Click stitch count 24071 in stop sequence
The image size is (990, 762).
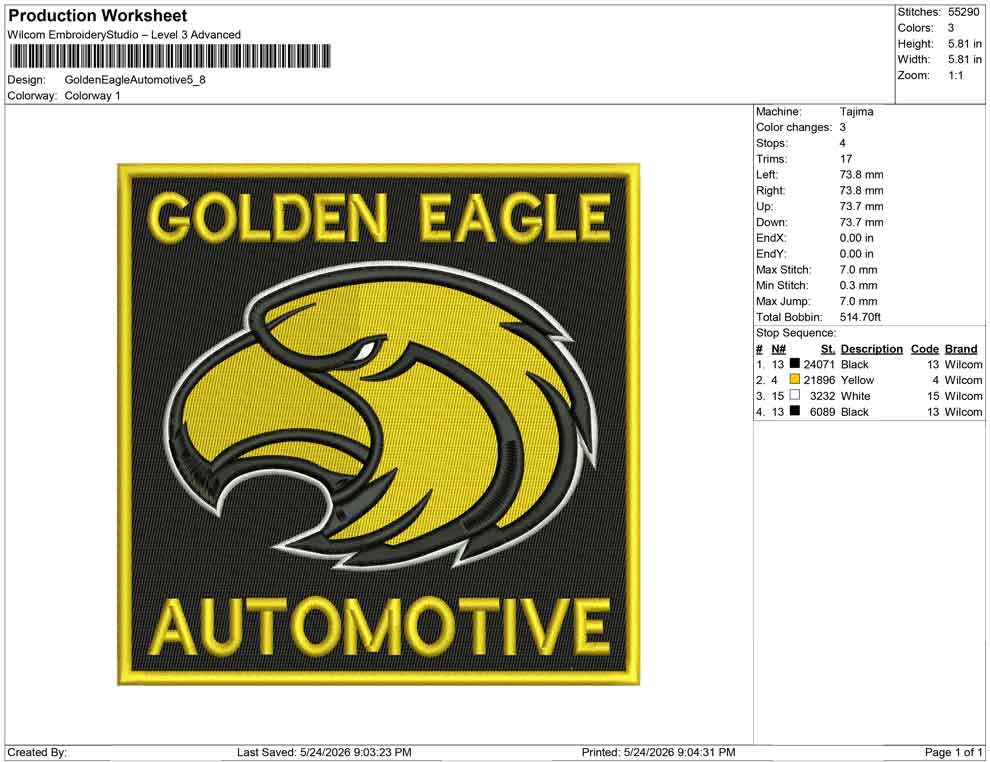[819, 364]
